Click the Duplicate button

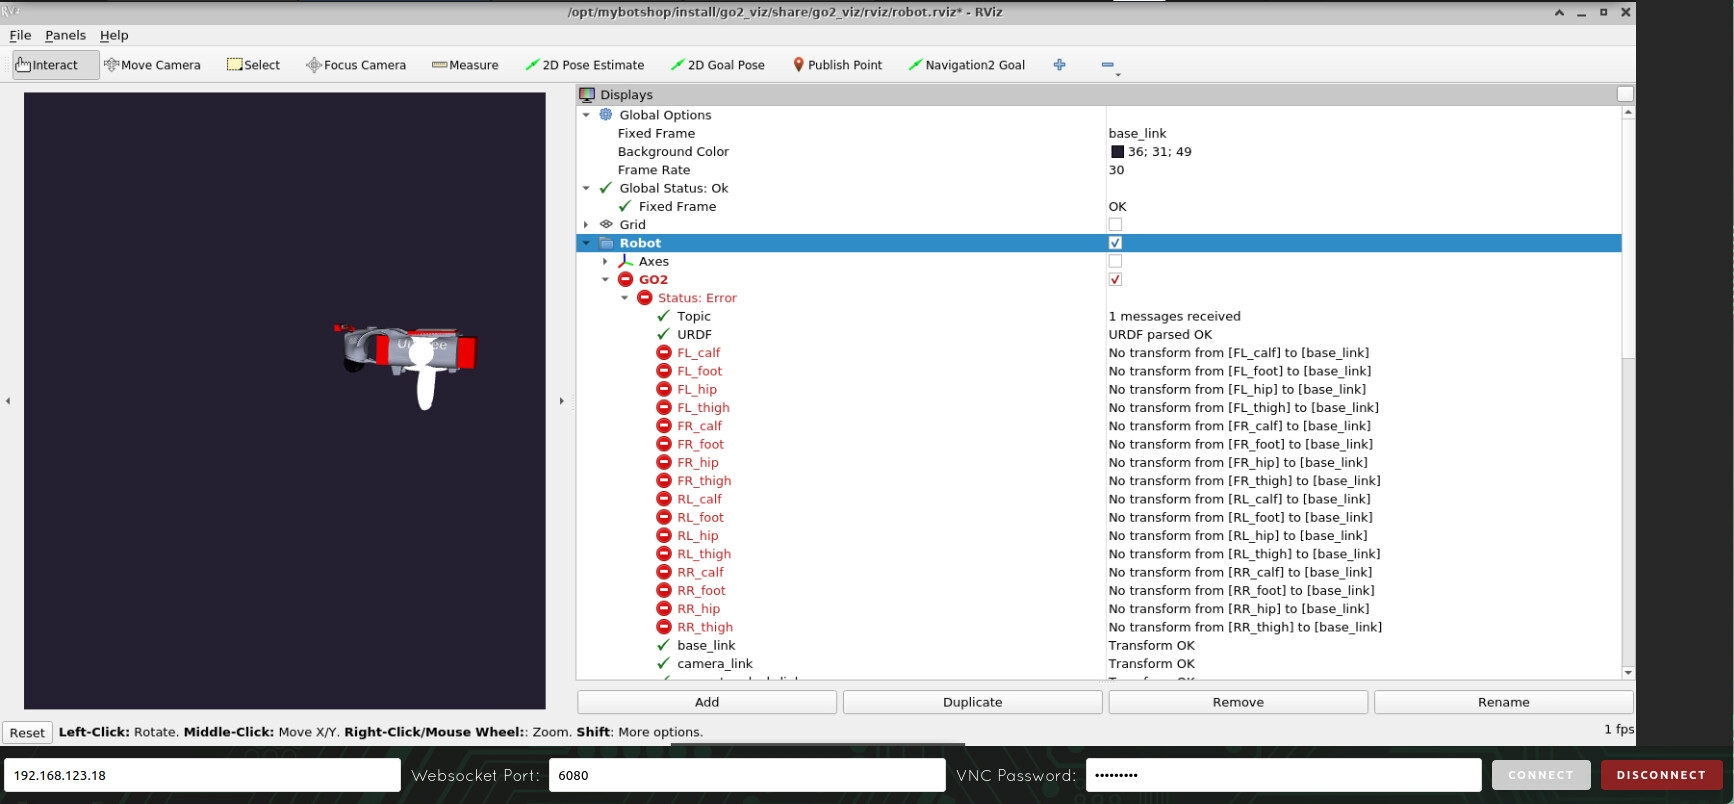(972, 702)
